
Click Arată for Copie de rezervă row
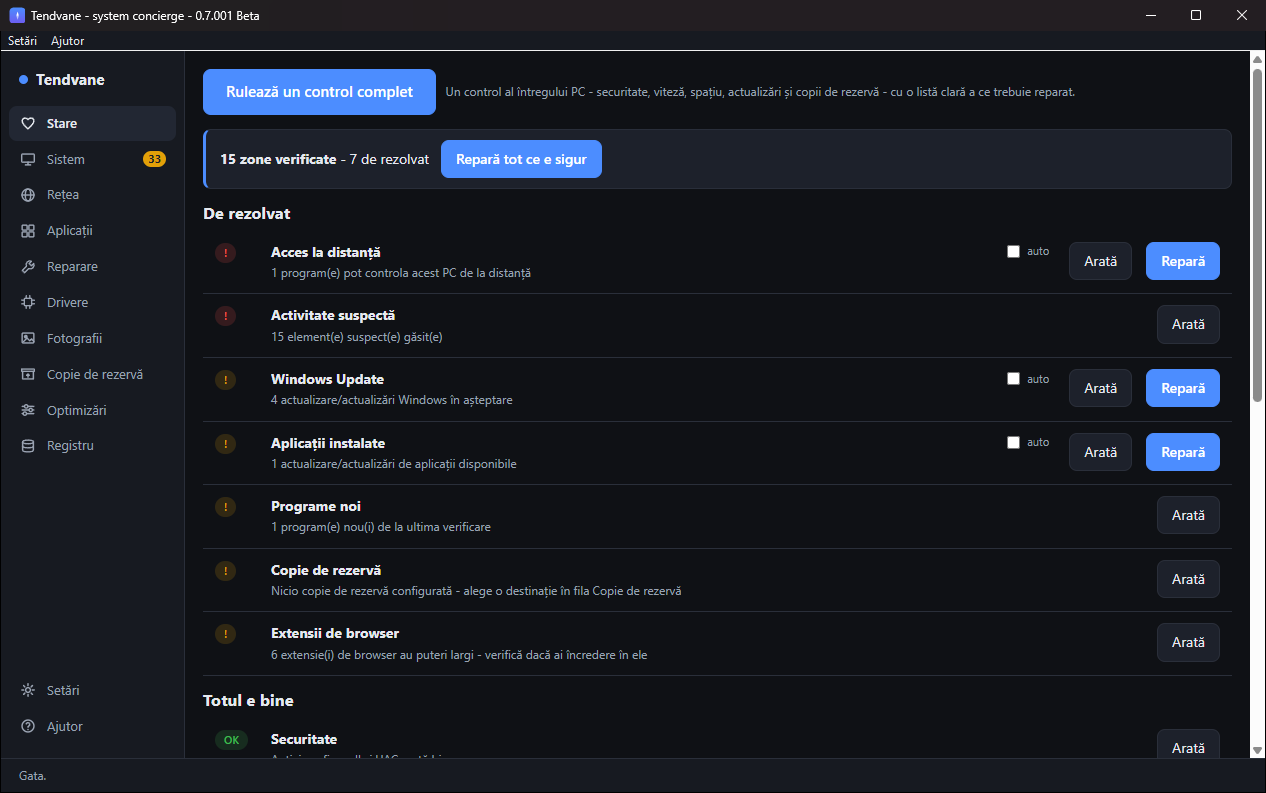click(1188, 579)
